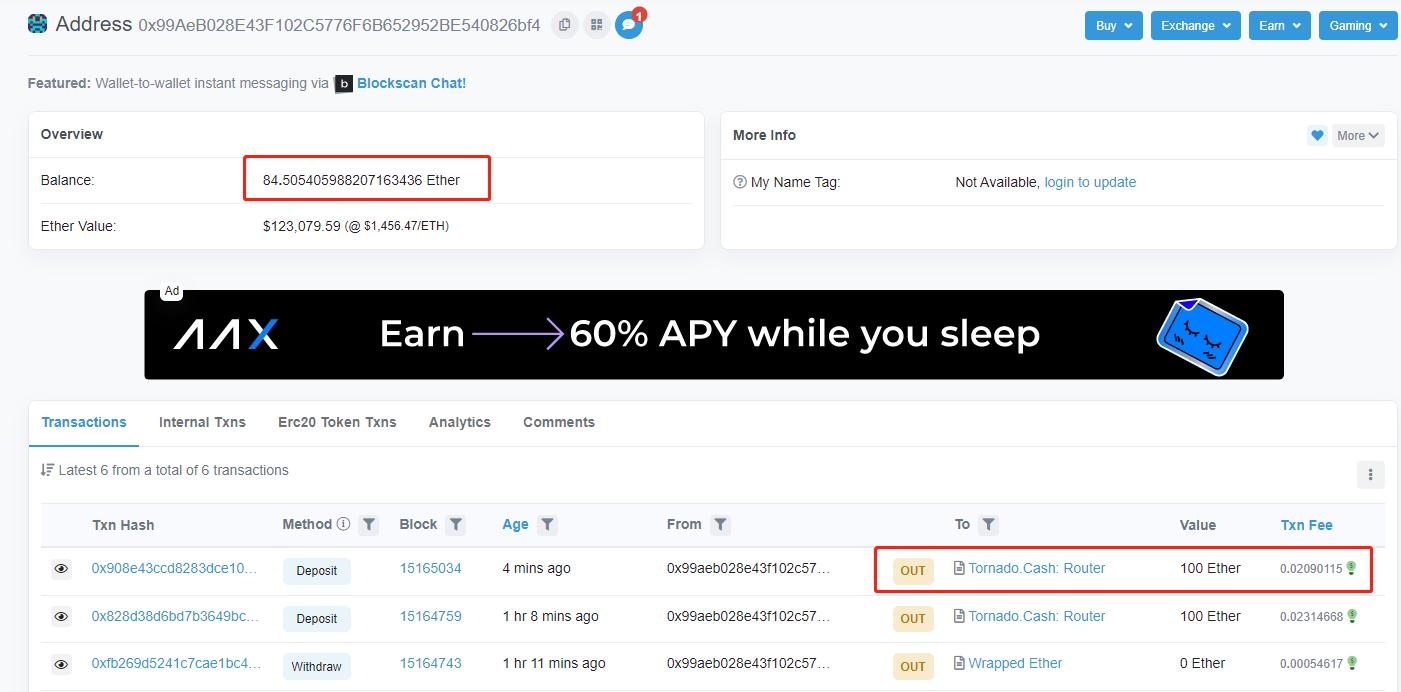The image size is (1401, 692).
Task: Click the Method info question-mark icon
Action: click(343, 524)
